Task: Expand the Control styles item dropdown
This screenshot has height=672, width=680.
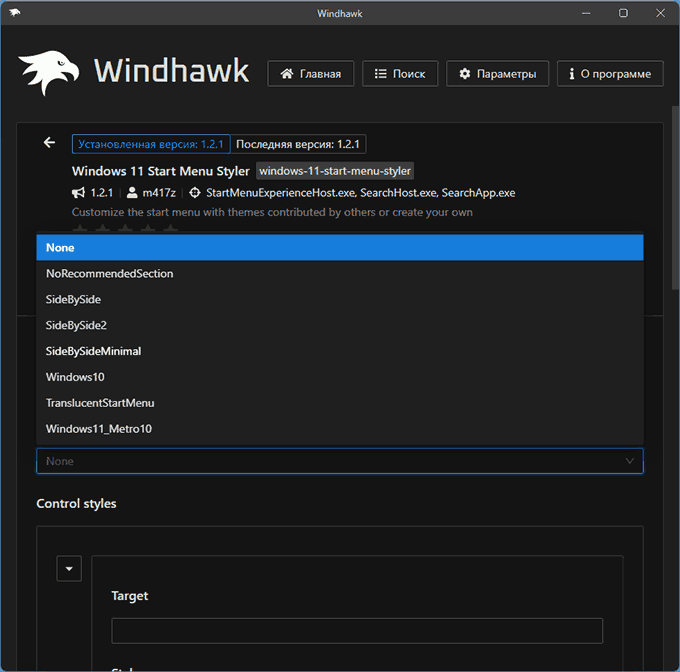Action: (69, 569)
